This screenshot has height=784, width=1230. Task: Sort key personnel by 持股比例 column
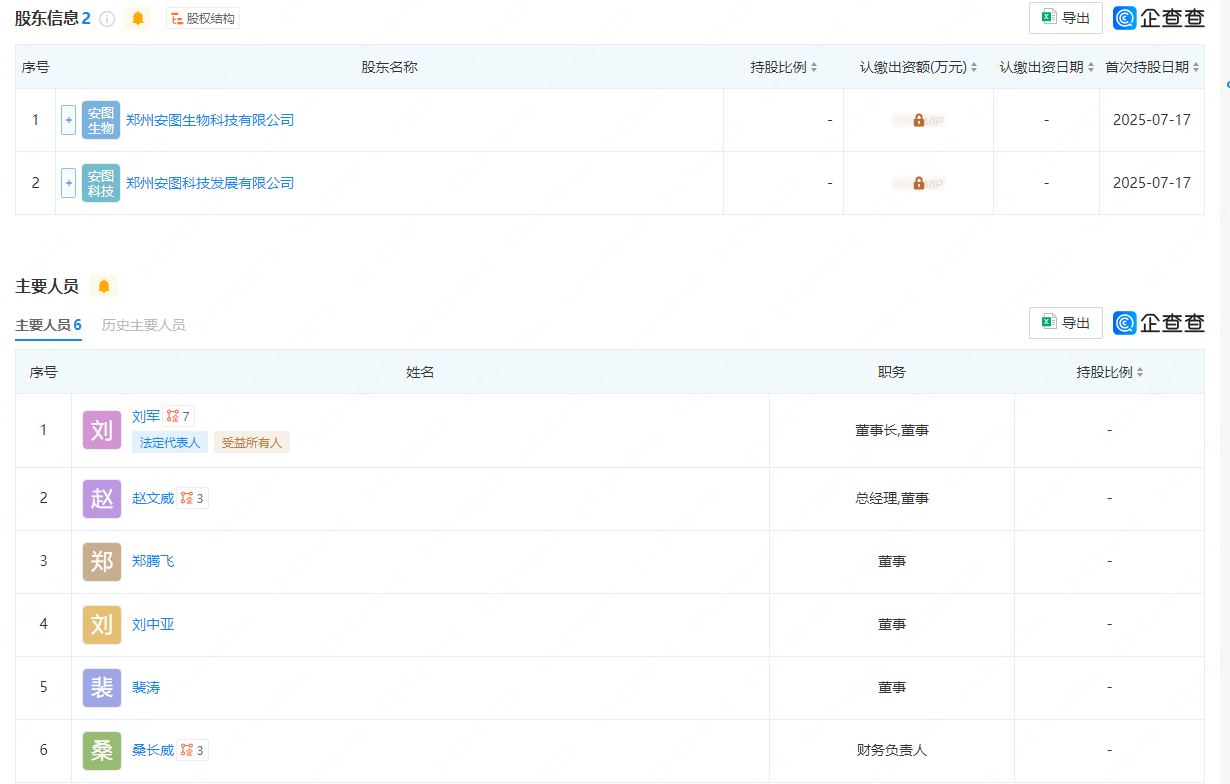click(x=1109, y=372)
